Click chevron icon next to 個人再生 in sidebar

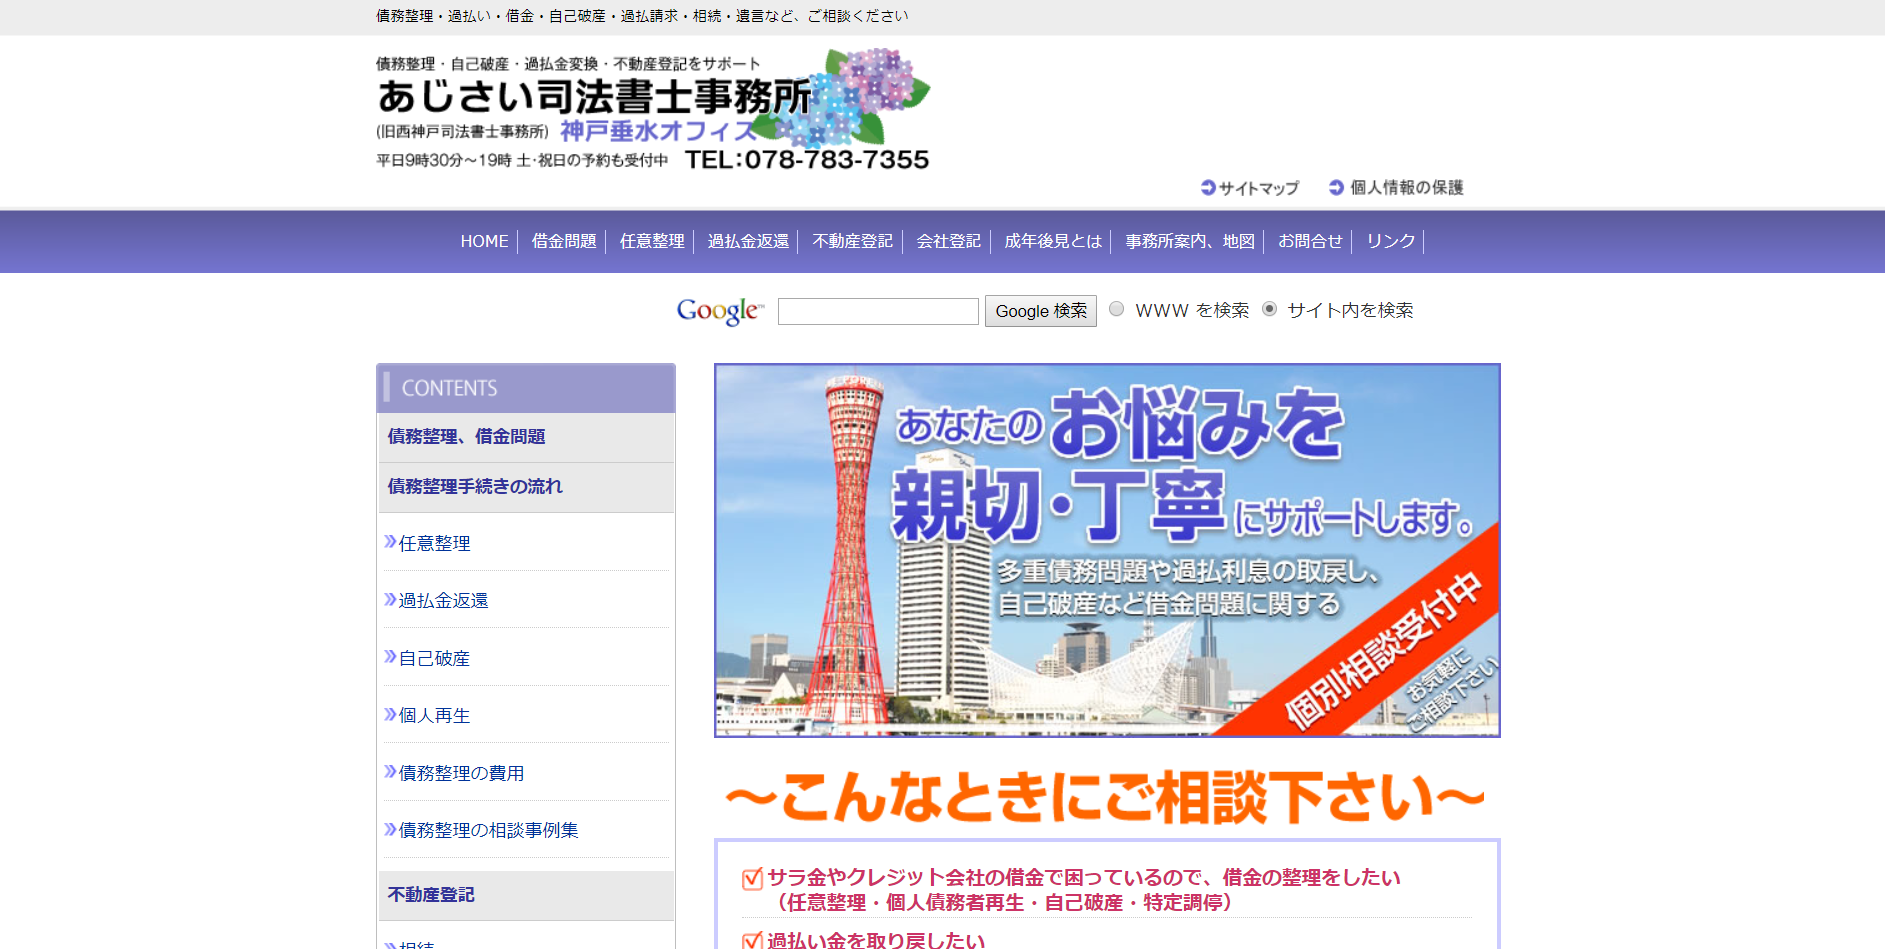coord(390,714)
